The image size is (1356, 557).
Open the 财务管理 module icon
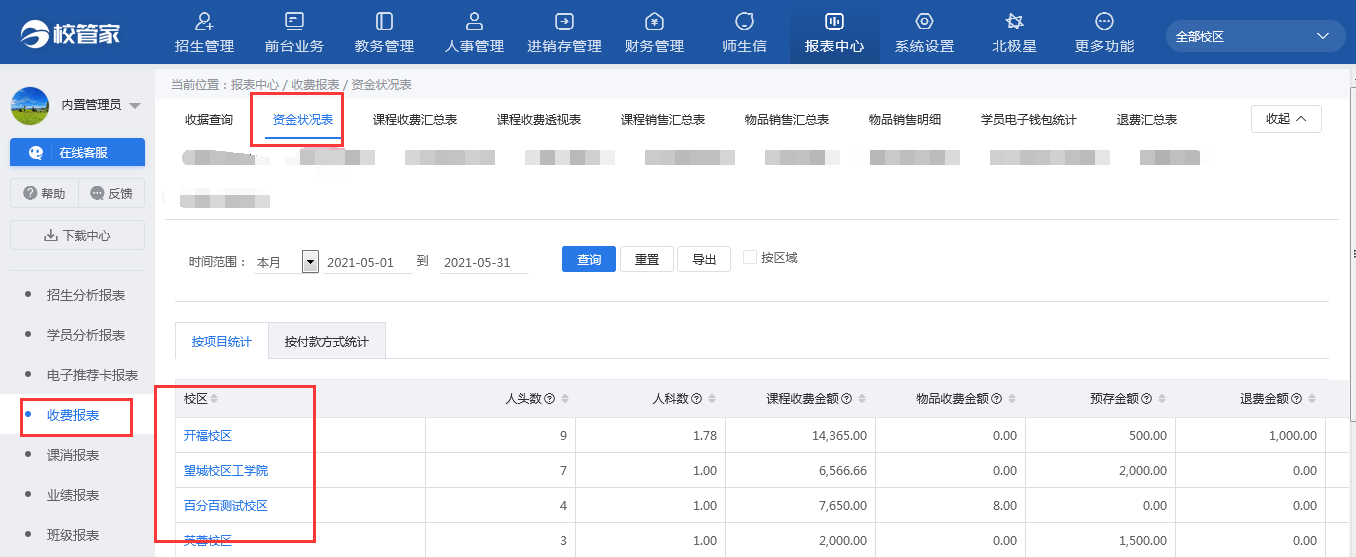(x=654, y=21)
